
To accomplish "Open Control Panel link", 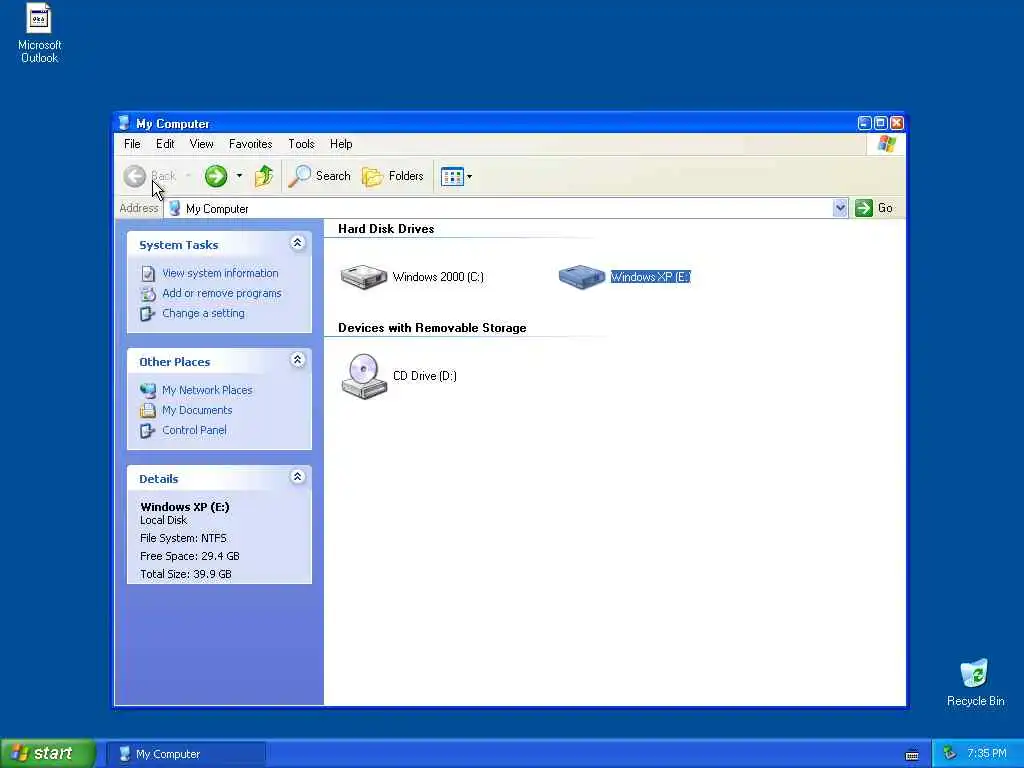I will 194,430.
